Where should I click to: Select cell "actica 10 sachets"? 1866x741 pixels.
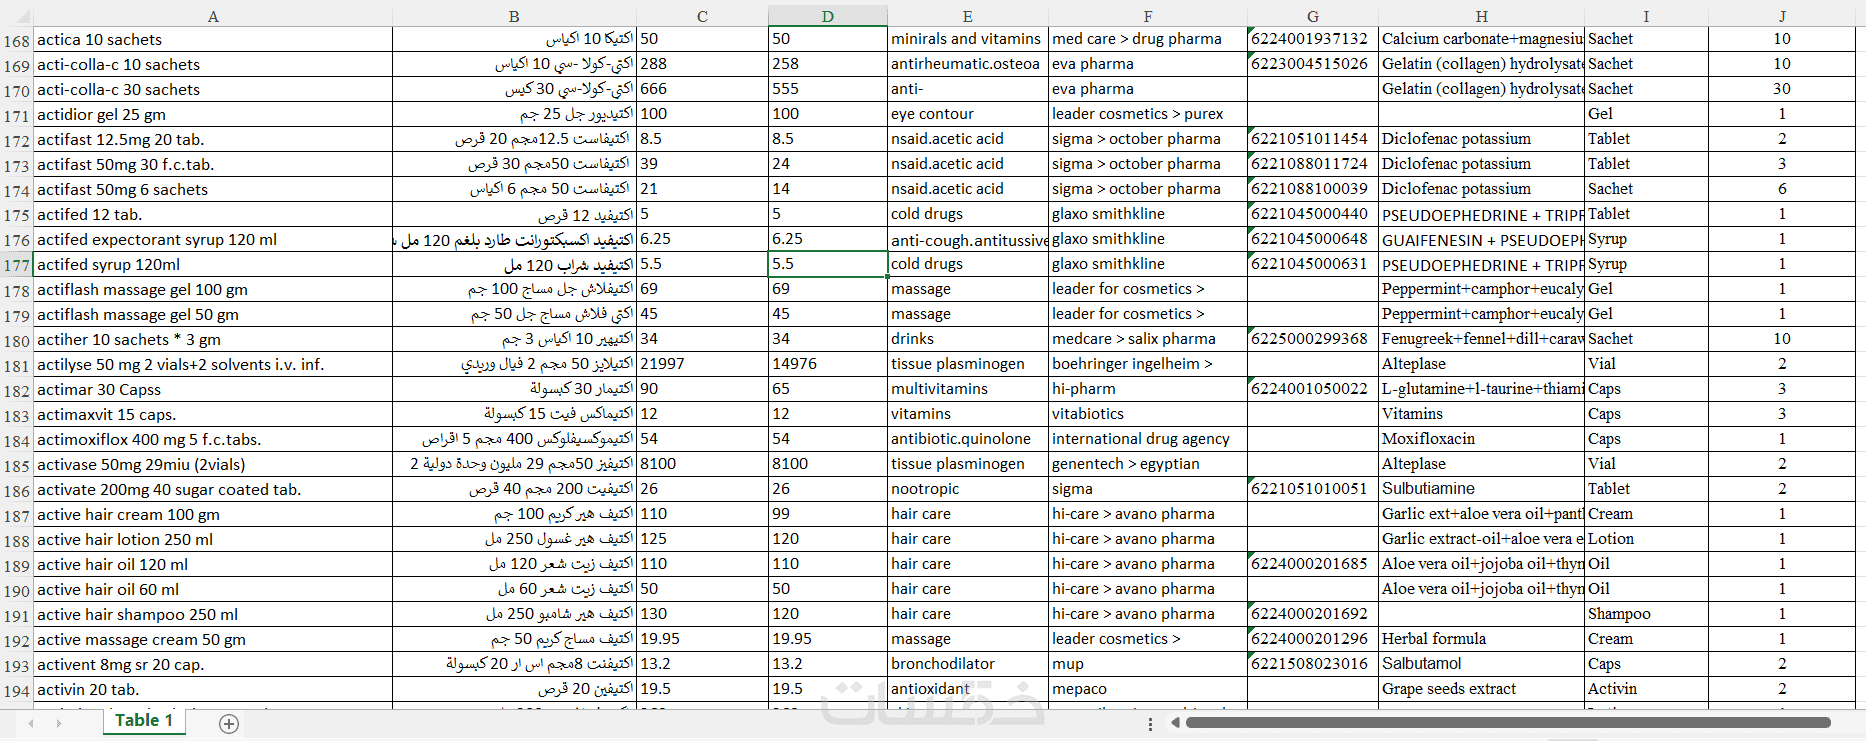click(x=213, y=40)
